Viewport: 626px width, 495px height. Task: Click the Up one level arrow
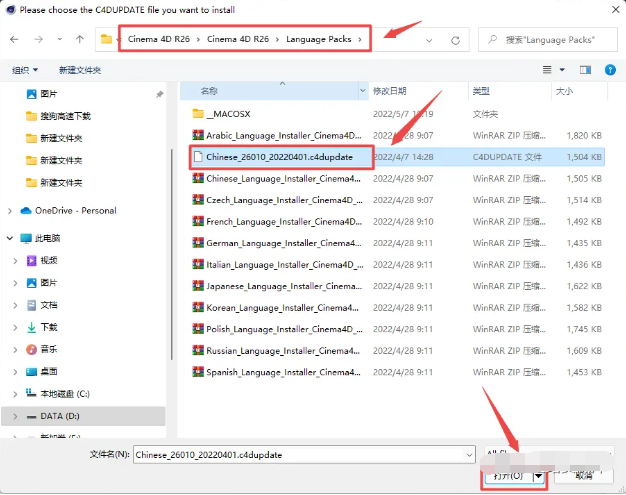coord(79,40)
